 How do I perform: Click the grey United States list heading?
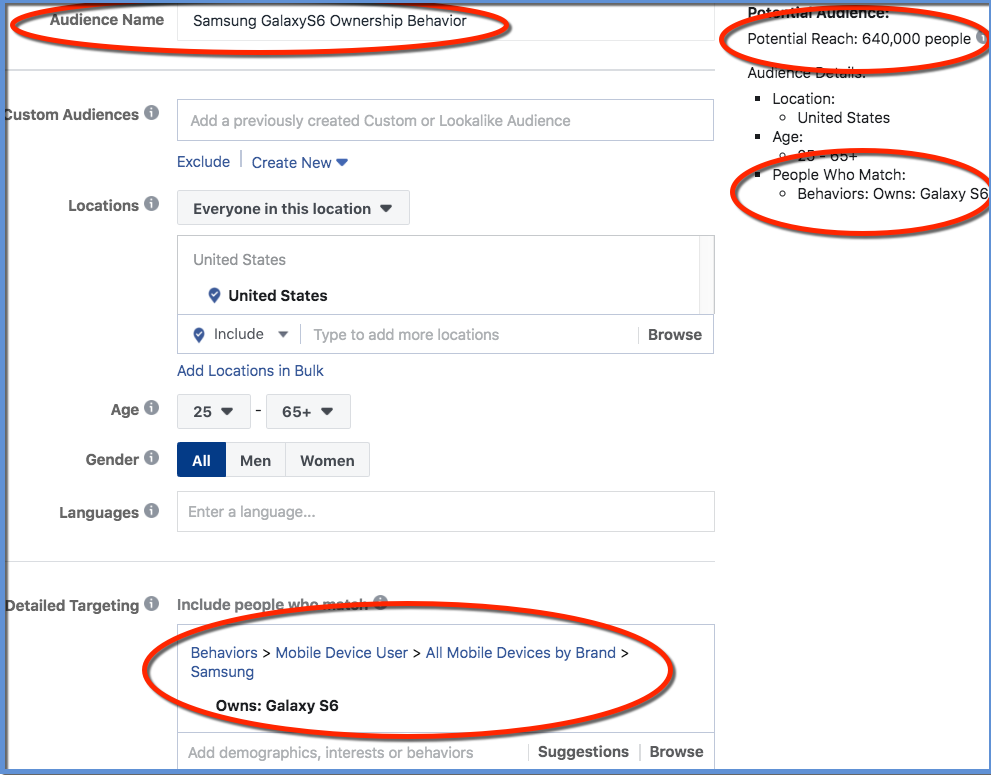tap(240, 260)
